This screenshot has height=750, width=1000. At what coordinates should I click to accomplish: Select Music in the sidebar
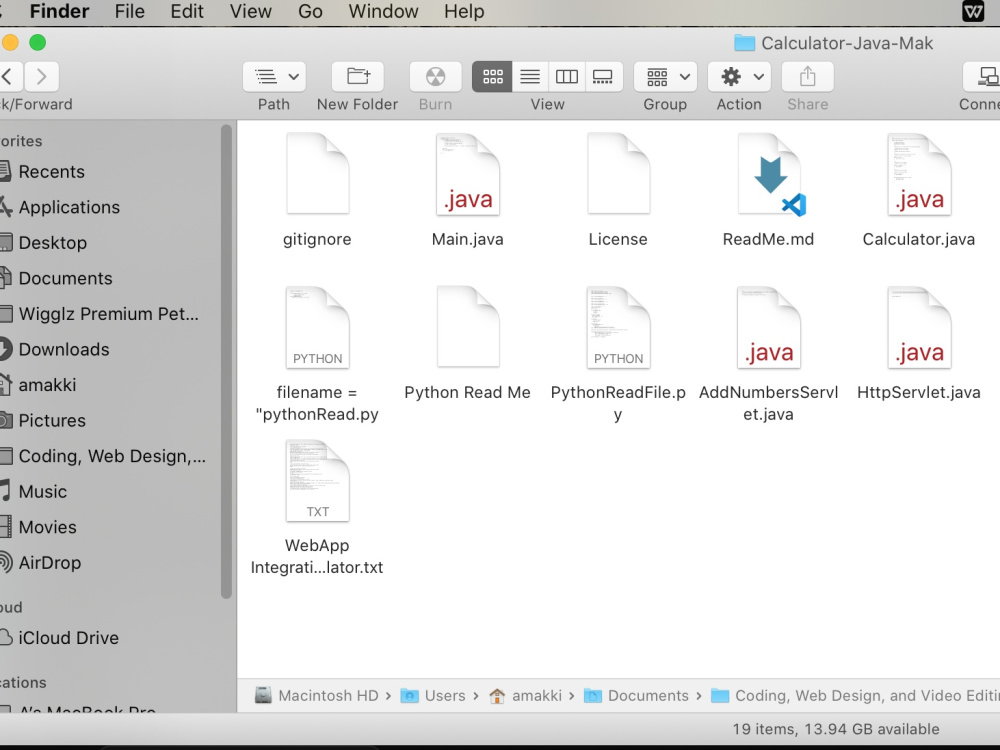[42, 492]
